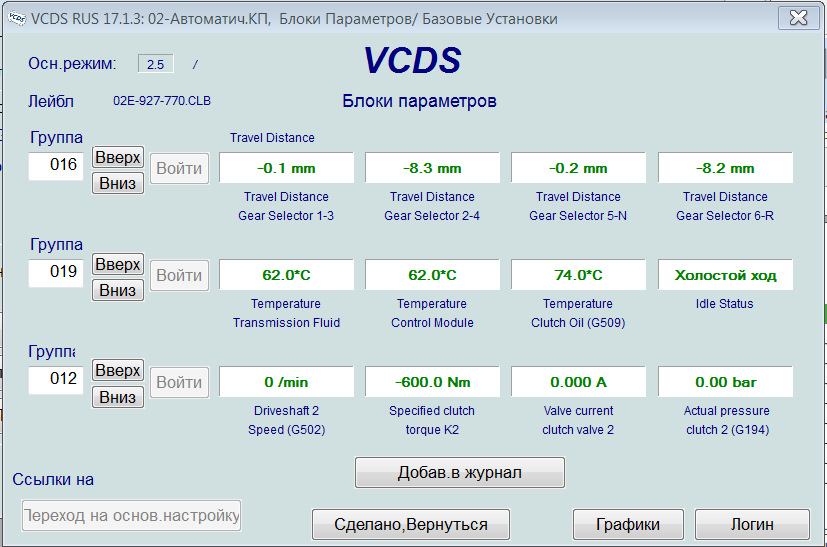827x547 pixels.
Task: Click the 0.00 bar pressure value
Action: 725,382
